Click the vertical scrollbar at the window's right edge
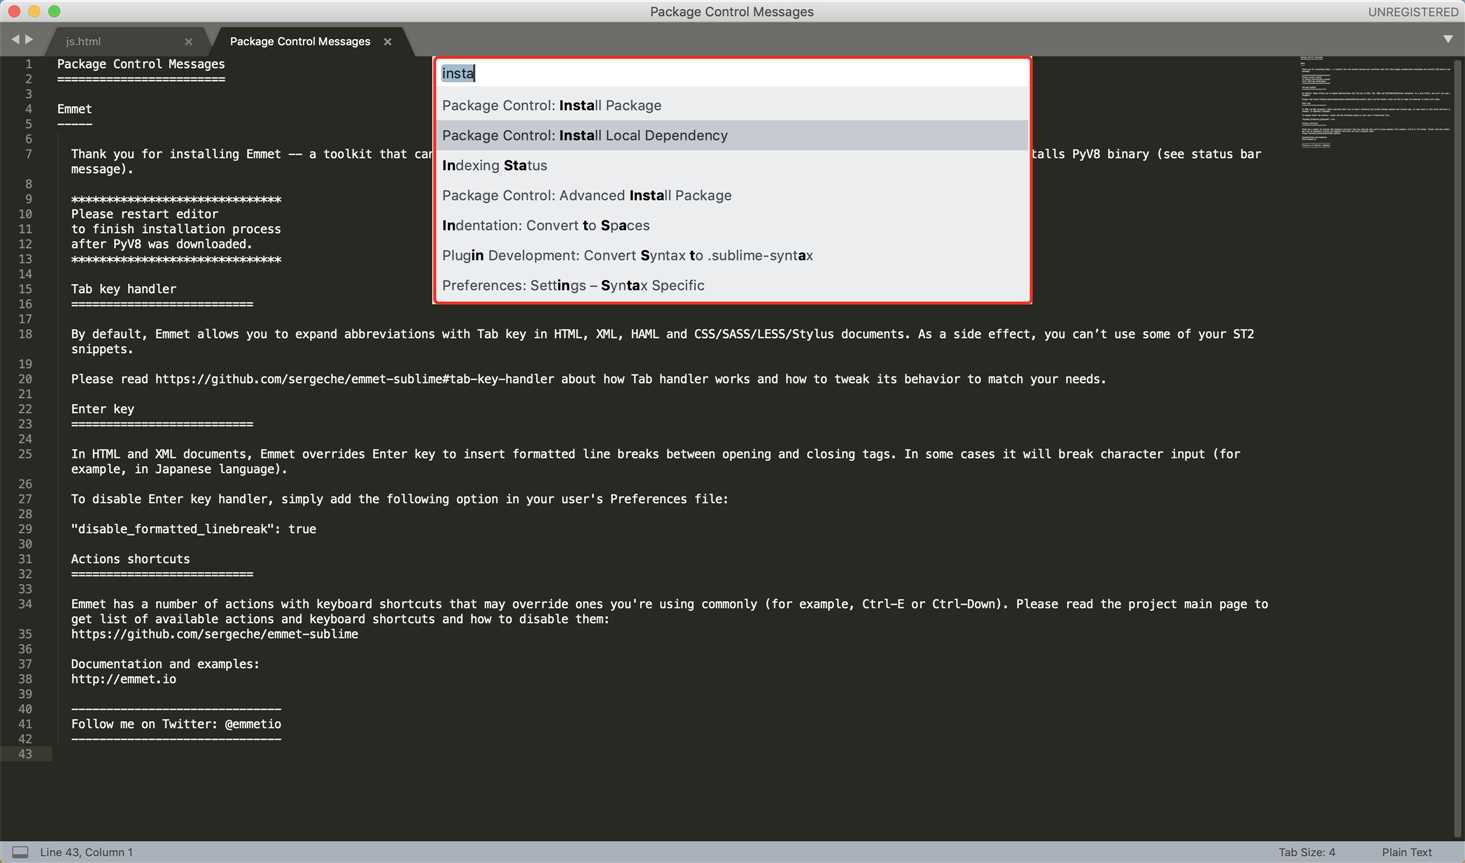Screen dimensions: 1465x863 tap(1459, 448)
